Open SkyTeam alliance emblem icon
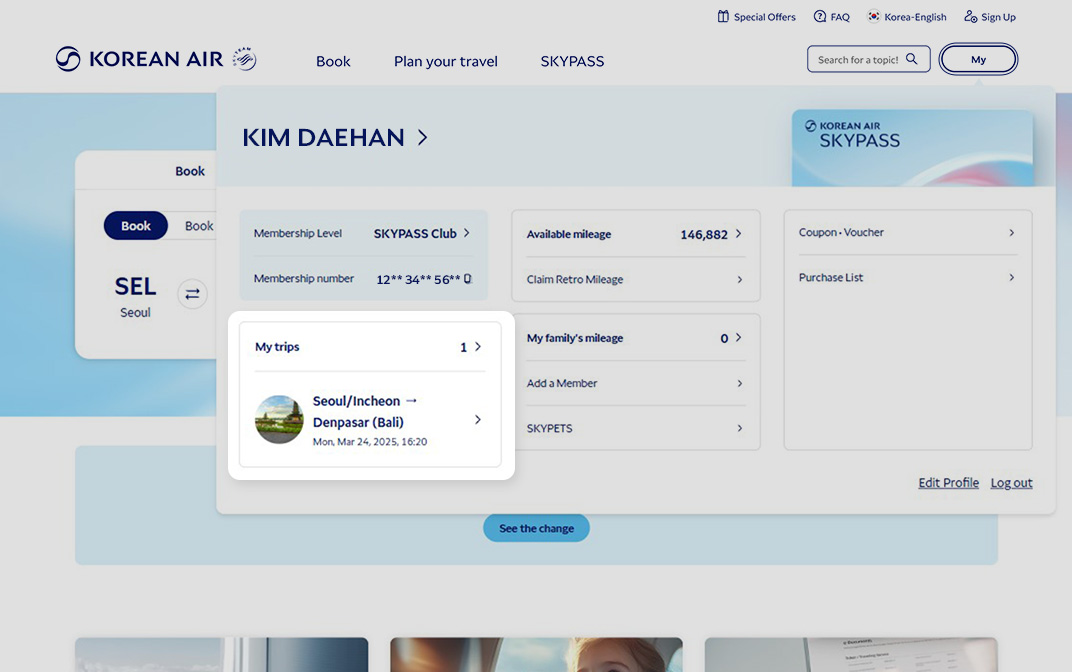1072x672 pixels. click(x=244, y=59)
